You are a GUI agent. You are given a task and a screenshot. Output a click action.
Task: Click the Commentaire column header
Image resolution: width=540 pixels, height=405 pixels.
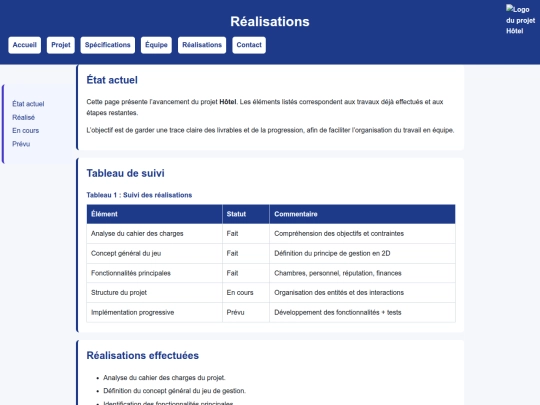pyautogui.click(x=362, y=214)
